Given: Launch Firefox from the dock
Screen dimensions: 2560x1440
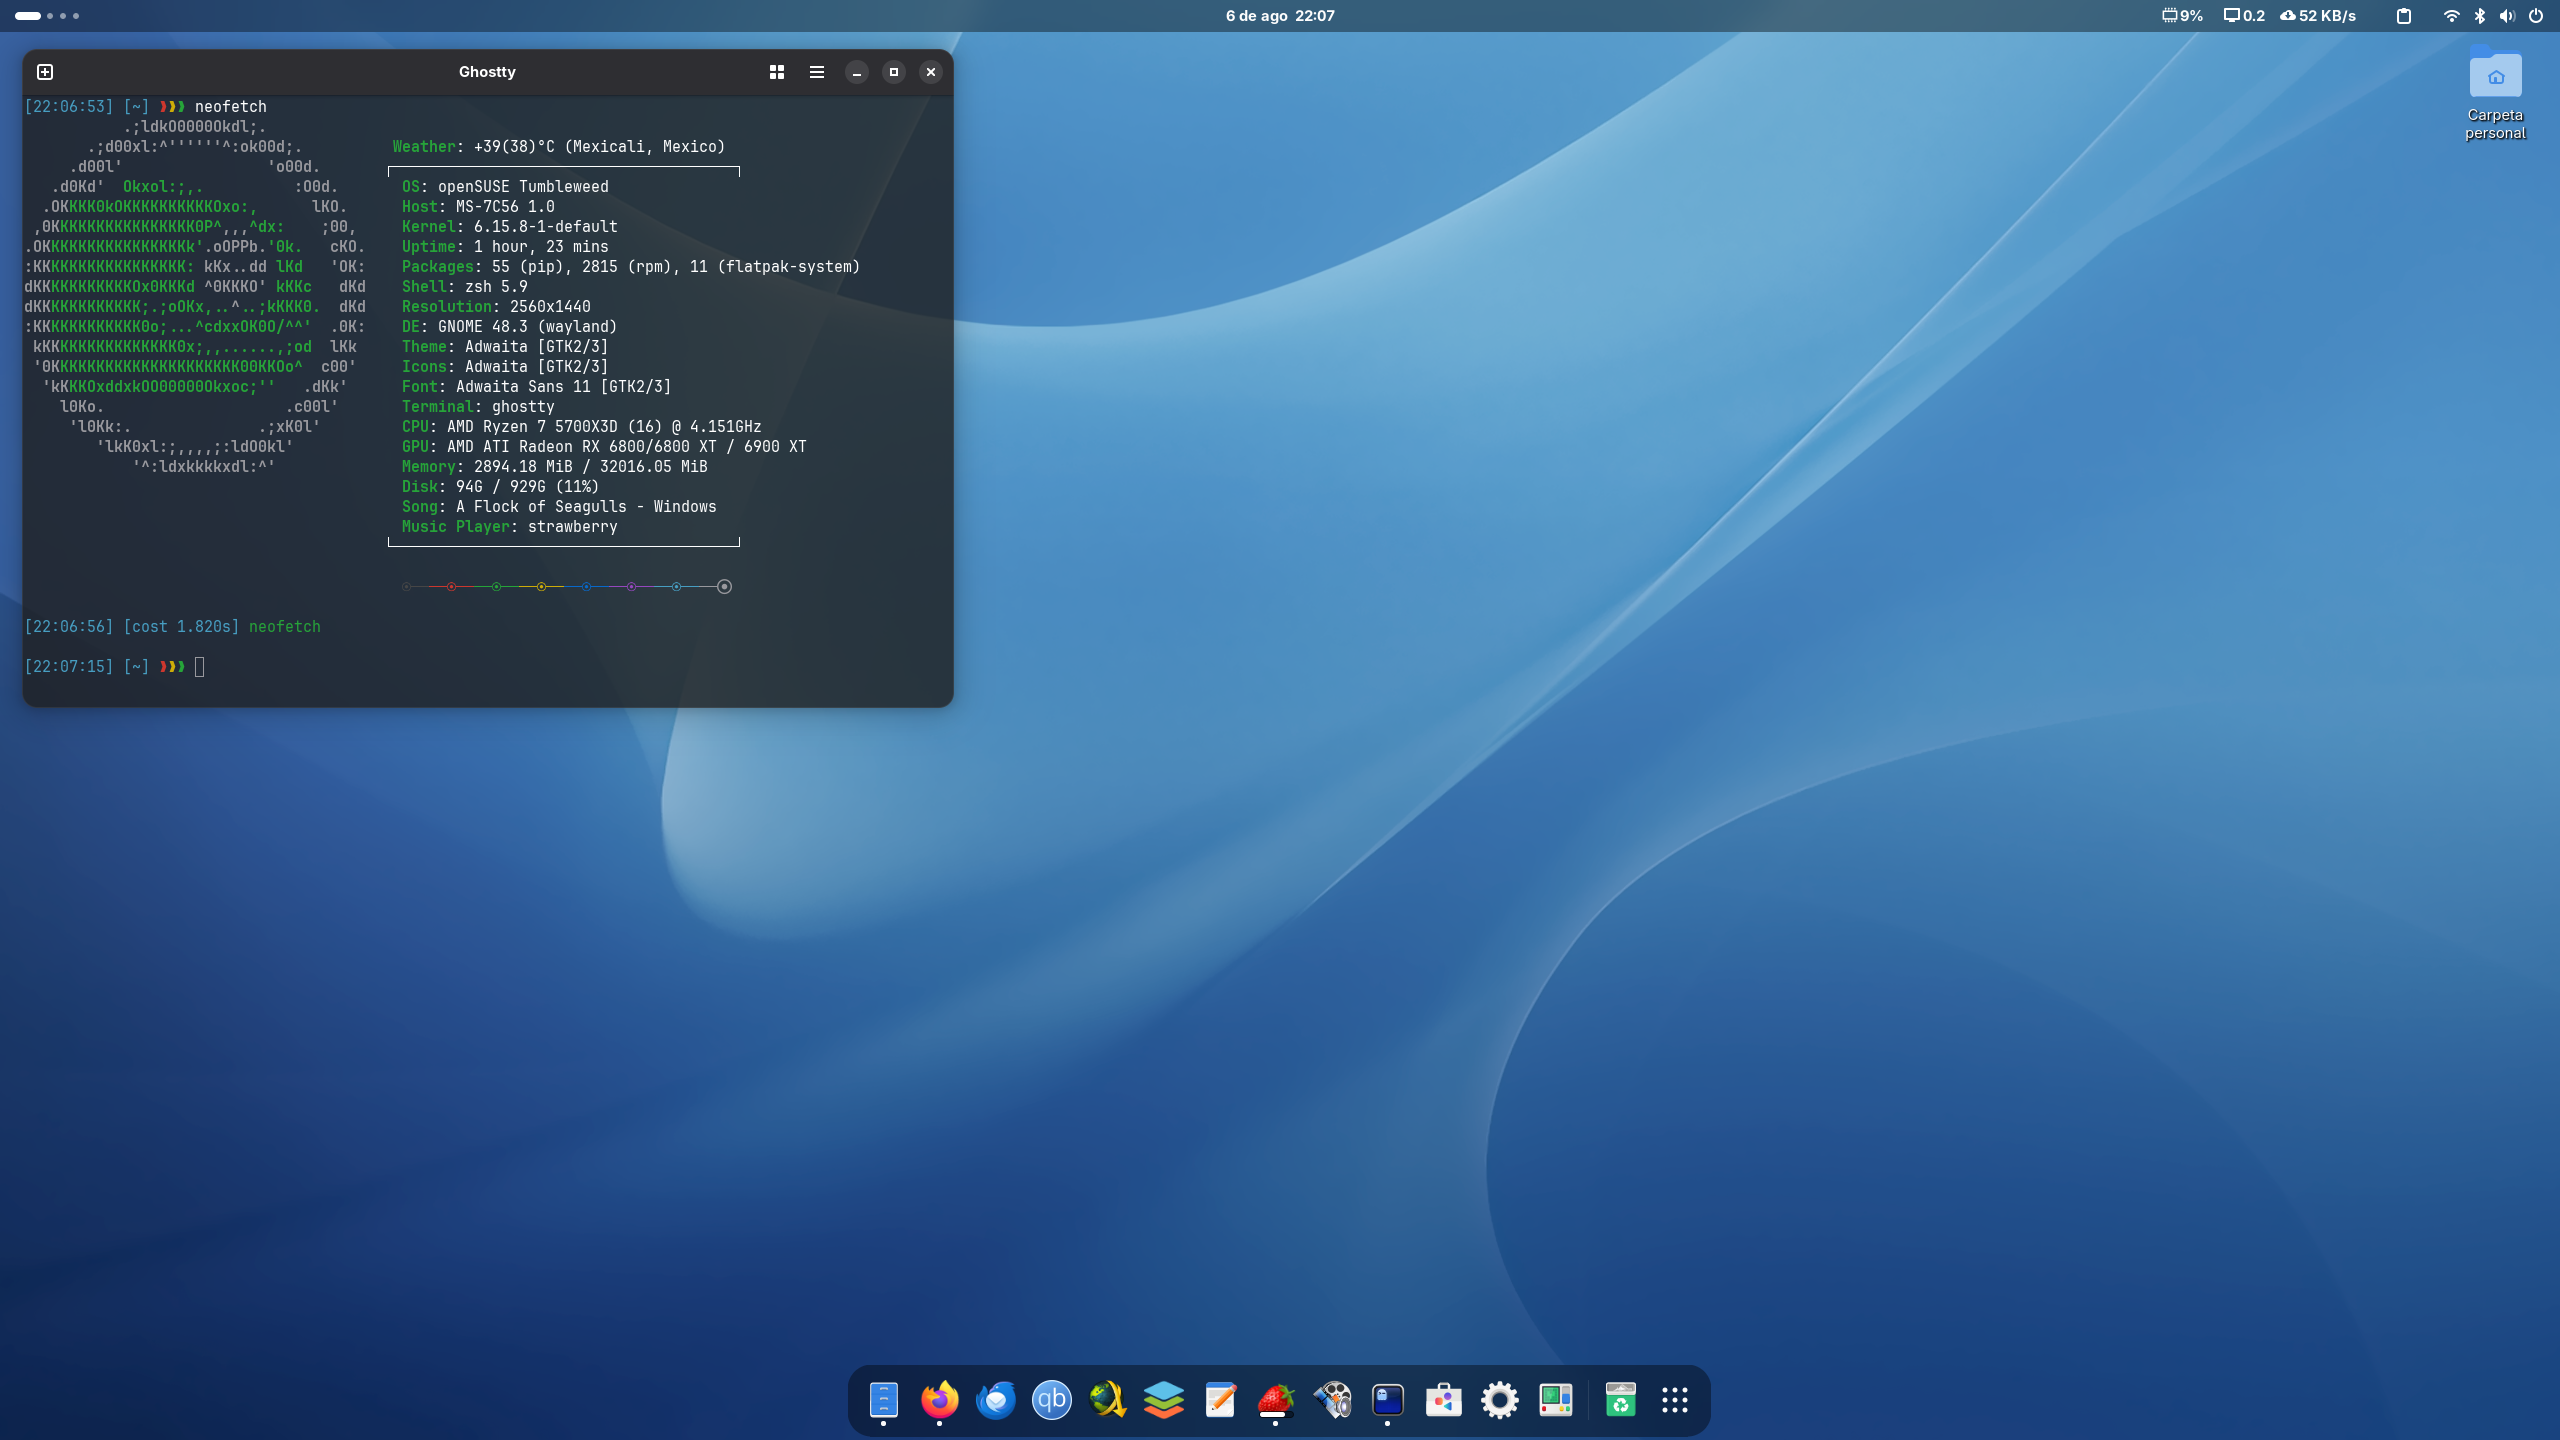Looking at the screenshot, I should pyautogui.click(x=940, y=1400).
